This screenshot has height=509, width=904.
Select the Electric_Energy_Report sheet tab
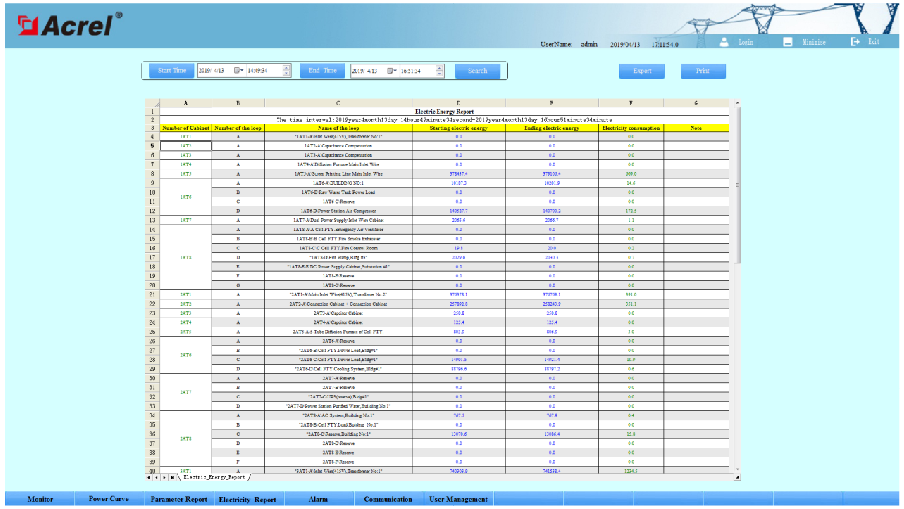(213, 478)
